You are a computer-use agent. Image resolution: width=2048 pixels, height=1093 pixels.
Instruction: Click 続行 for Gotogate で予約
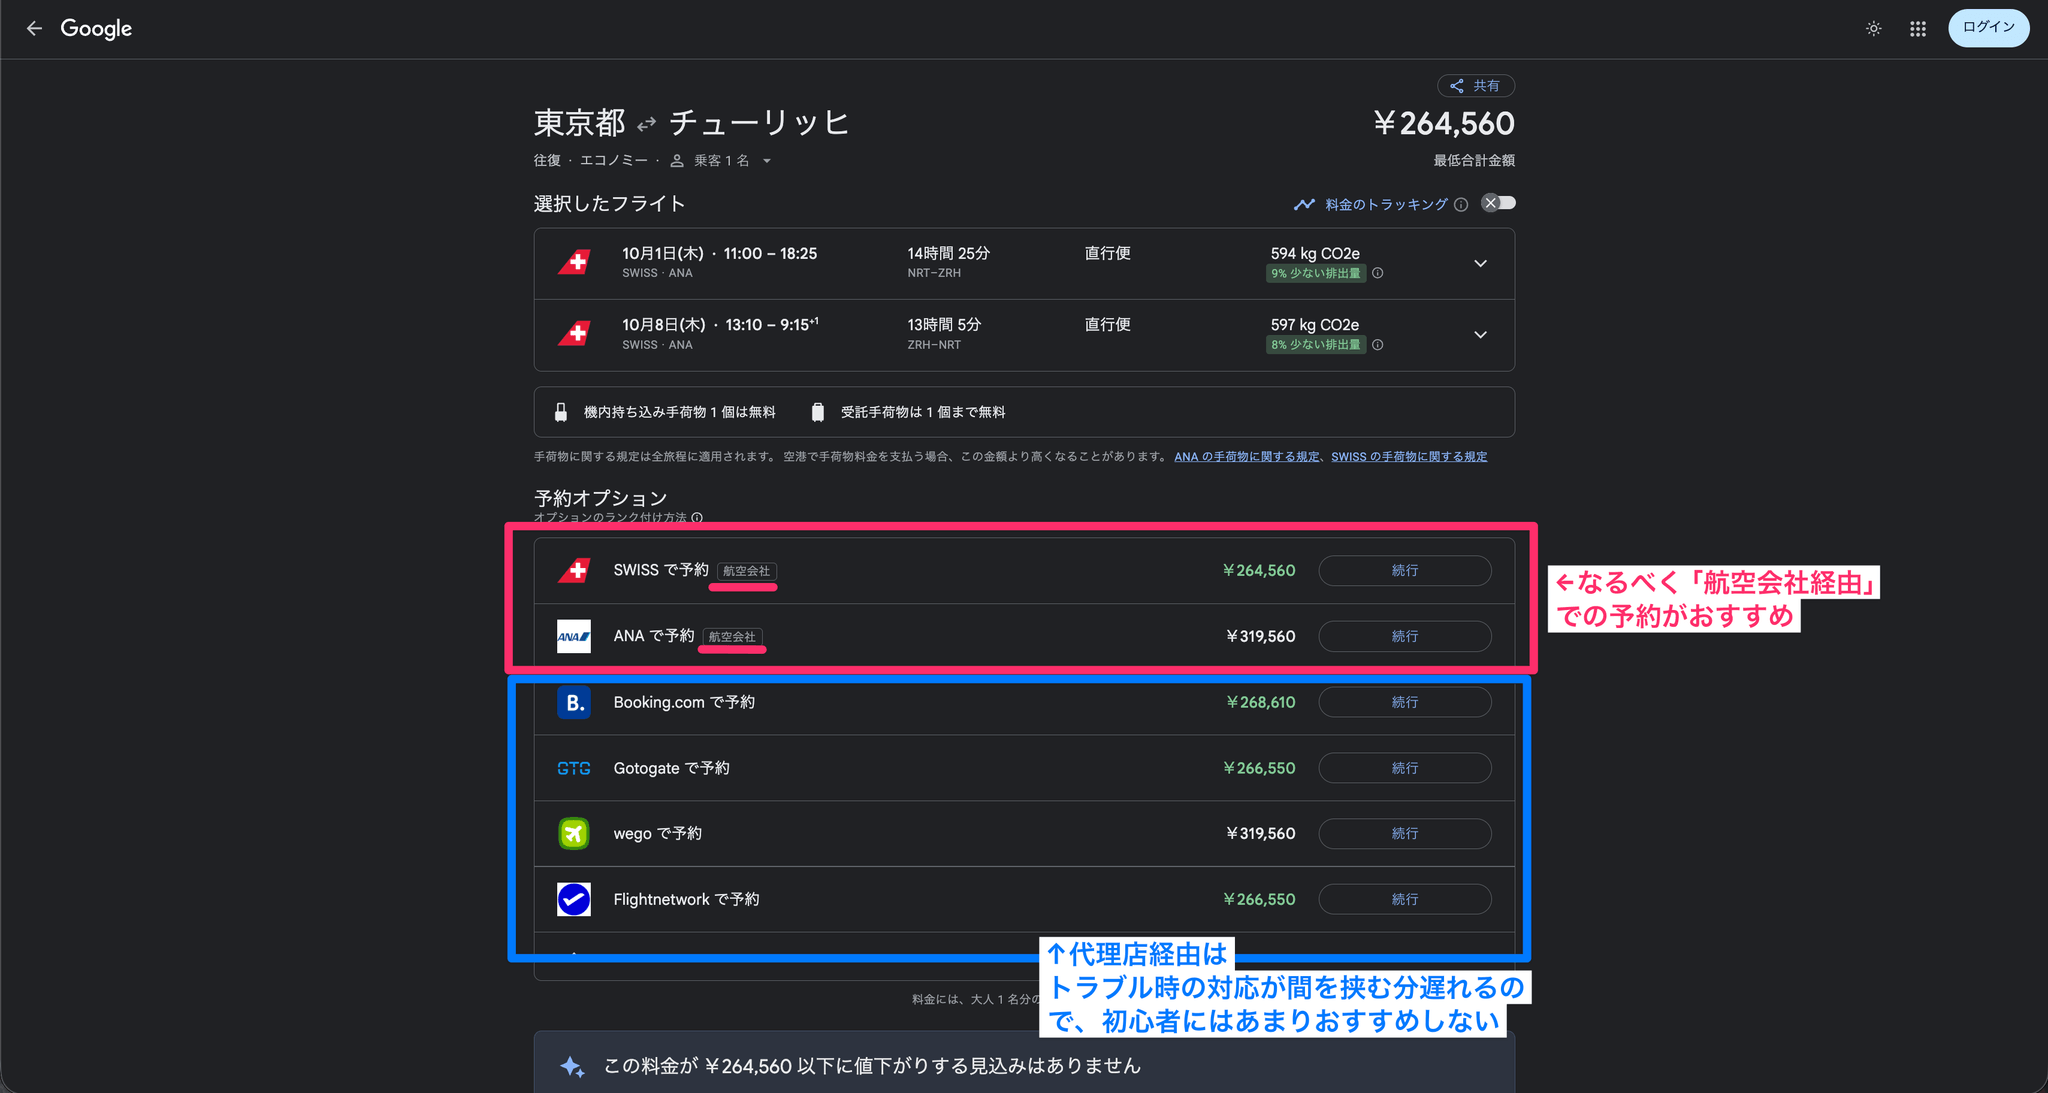pos(1404,768)
